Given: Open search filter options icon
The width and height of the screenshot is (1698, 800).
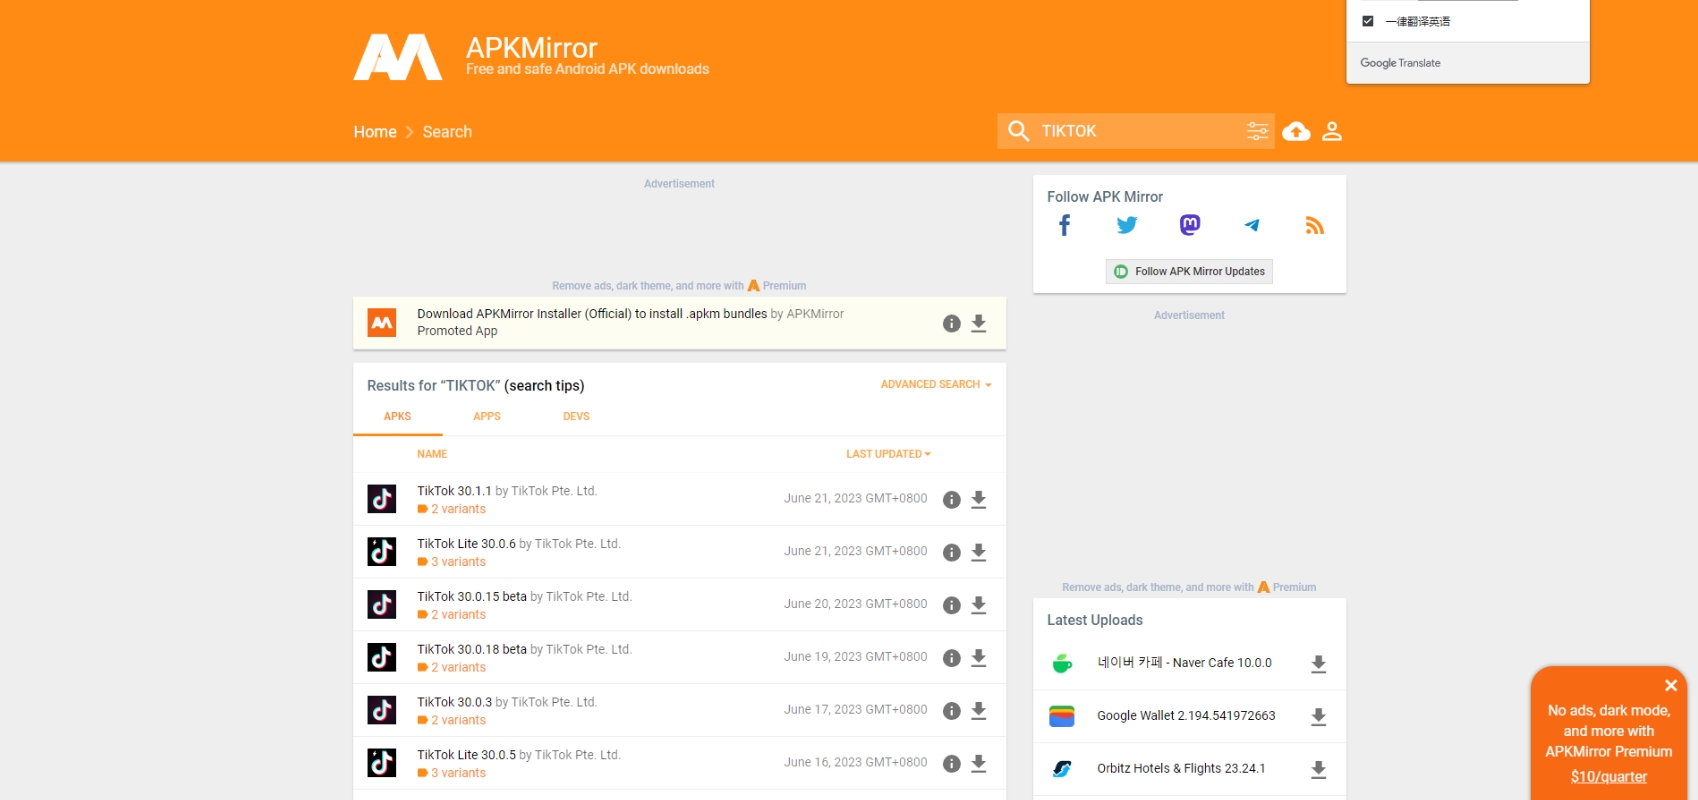Looking at the screenshot, I should [x=1257, y=131].
